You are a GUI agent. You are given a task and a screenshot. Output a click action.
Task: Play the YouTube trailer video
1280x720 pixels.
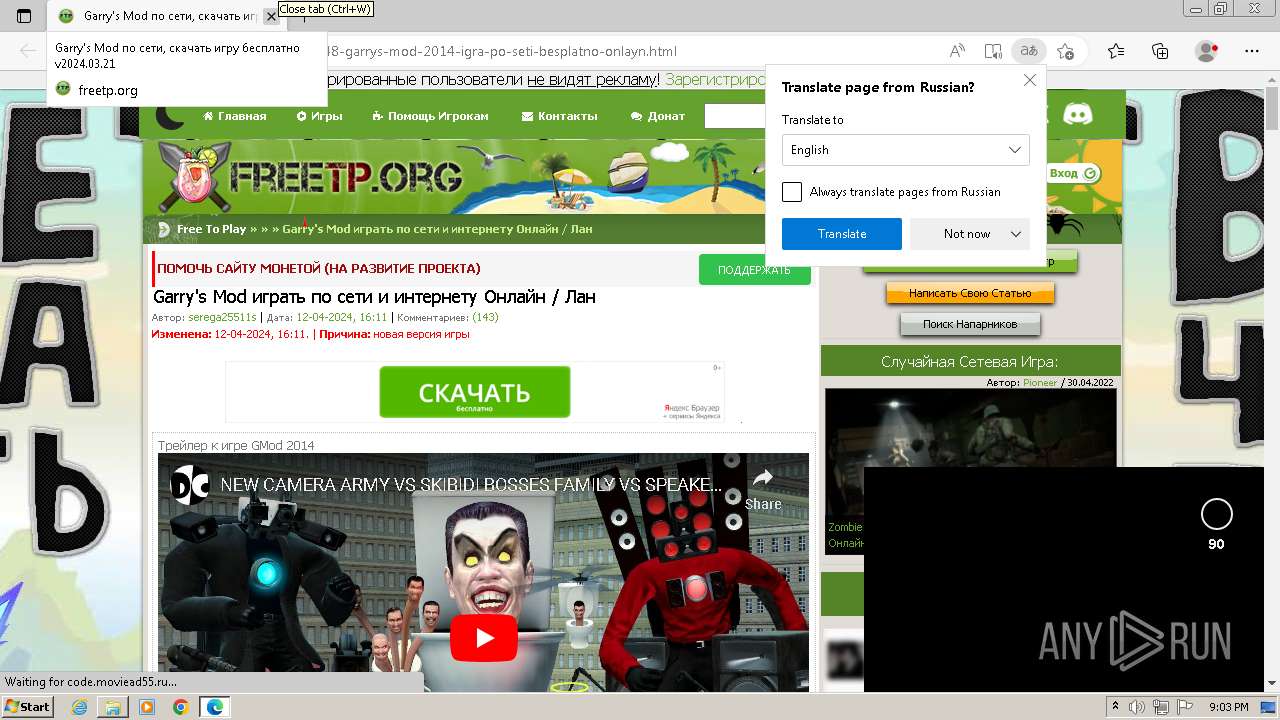point(483,638)
